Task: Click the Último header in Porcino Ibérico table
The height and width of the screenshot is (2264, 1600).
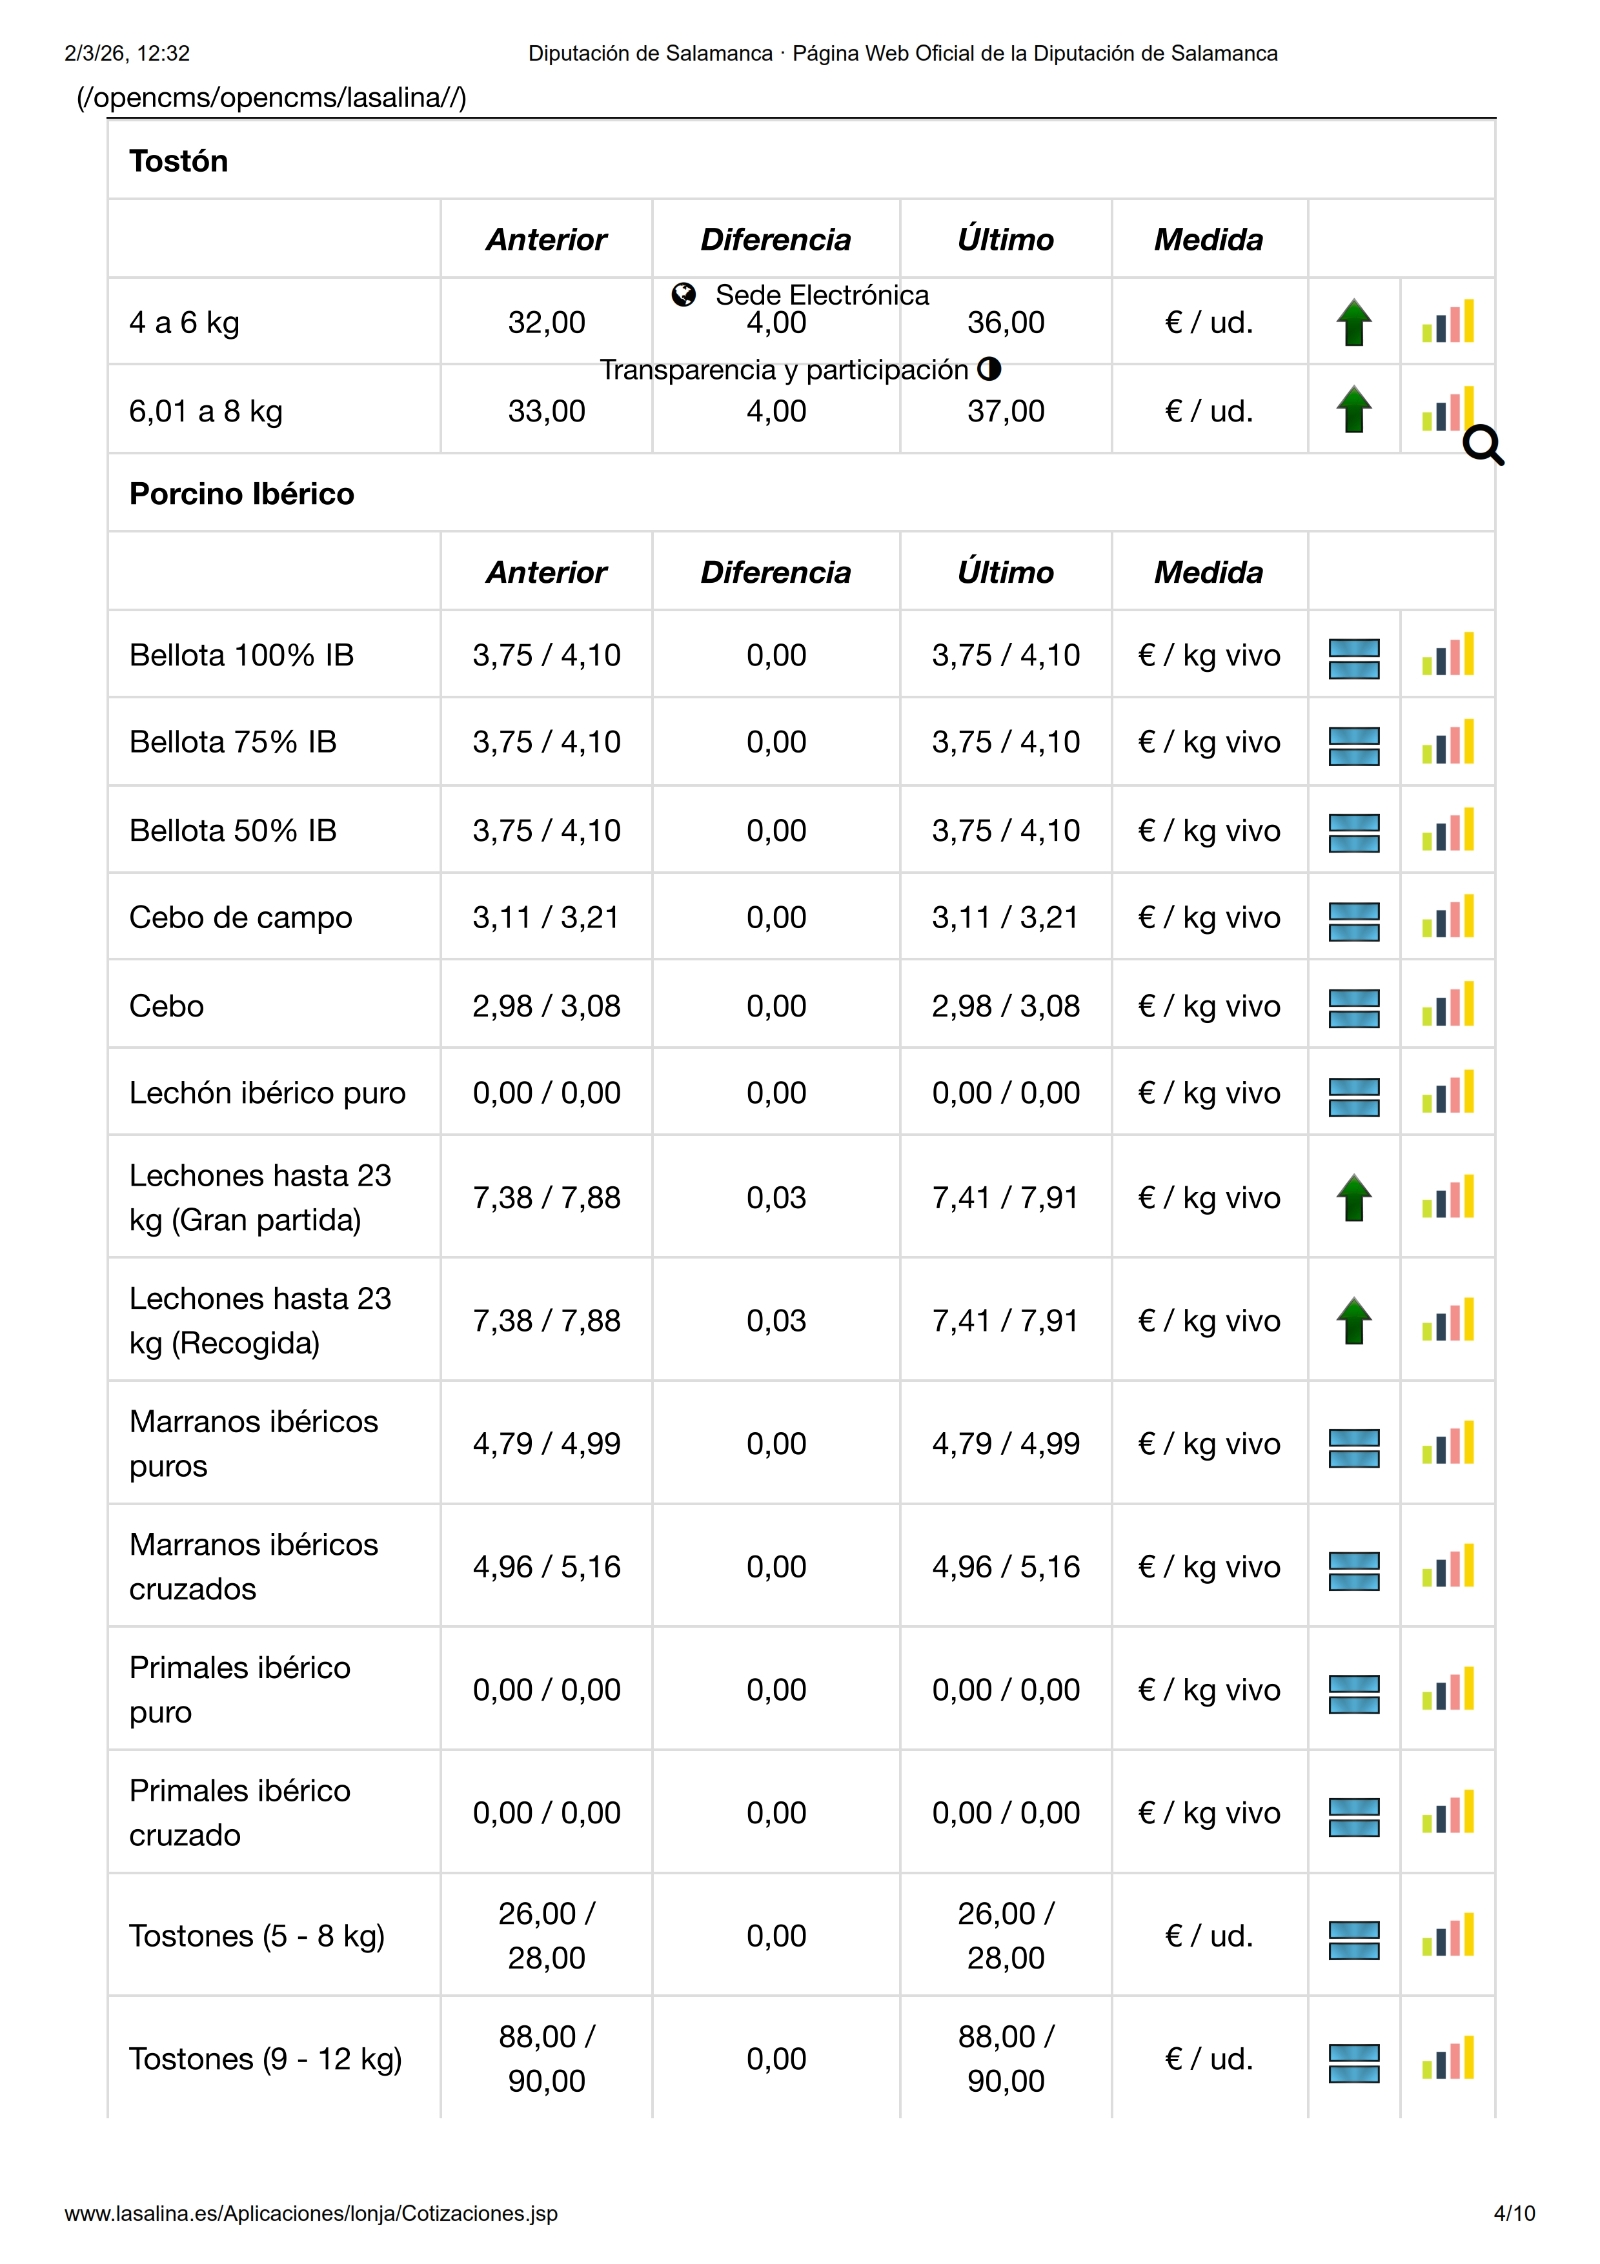Action: [x=1005, y=572]
